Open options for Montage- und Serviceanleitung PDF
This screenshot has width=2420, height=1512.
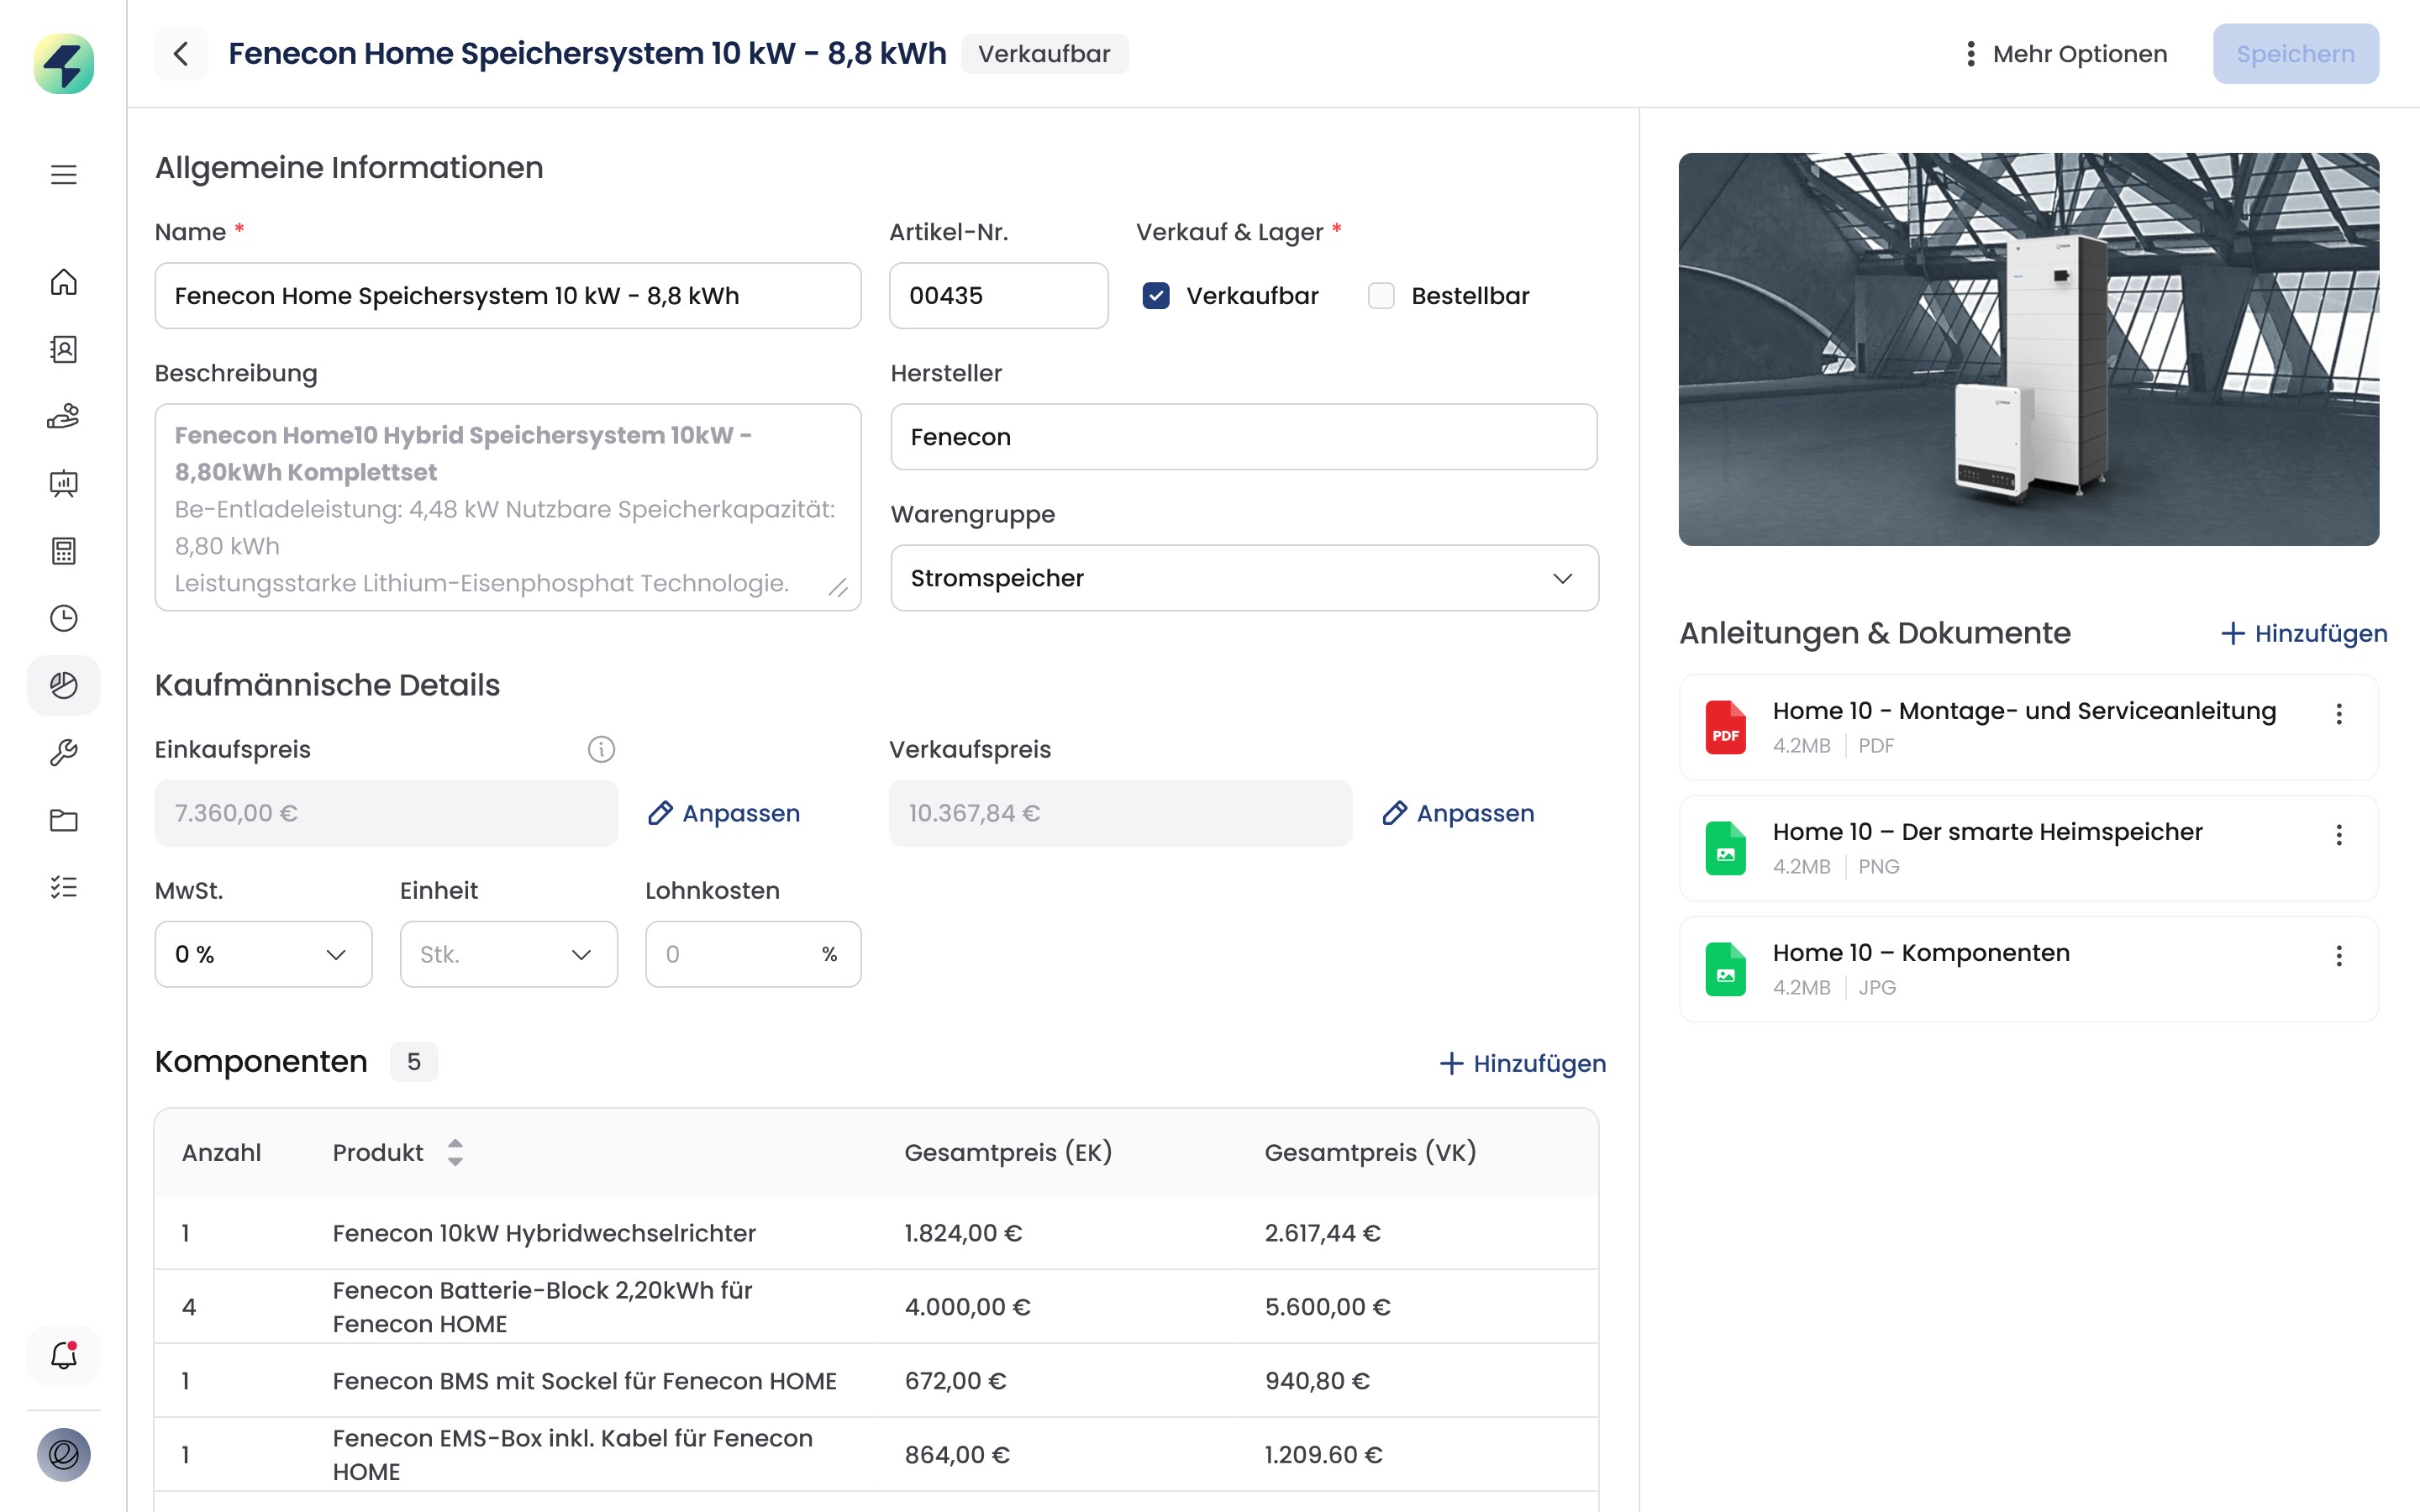2339,714
